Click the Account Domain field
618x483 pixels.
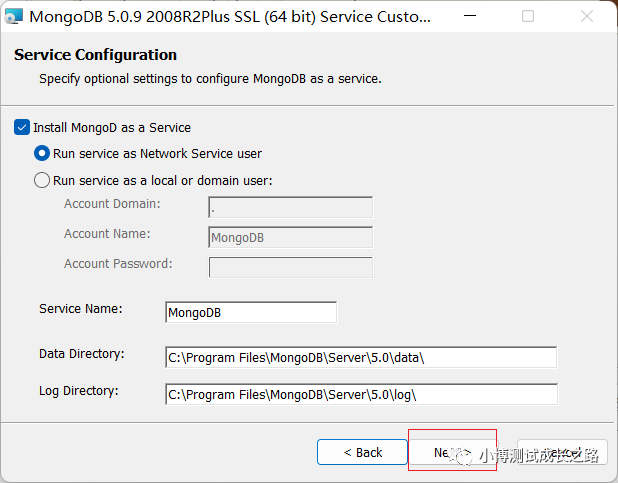pyautogui.click(x=290, y=207)
